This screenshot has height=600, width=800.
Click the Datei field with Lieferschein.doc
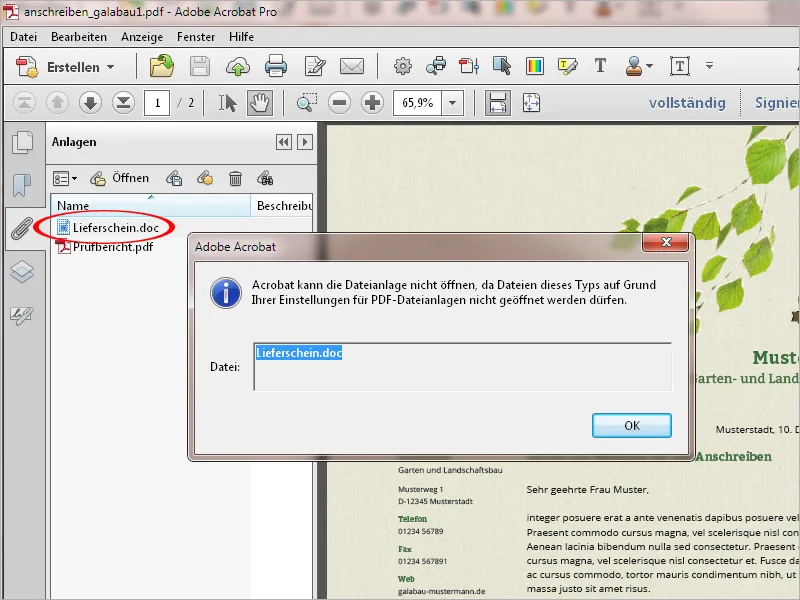462,366
